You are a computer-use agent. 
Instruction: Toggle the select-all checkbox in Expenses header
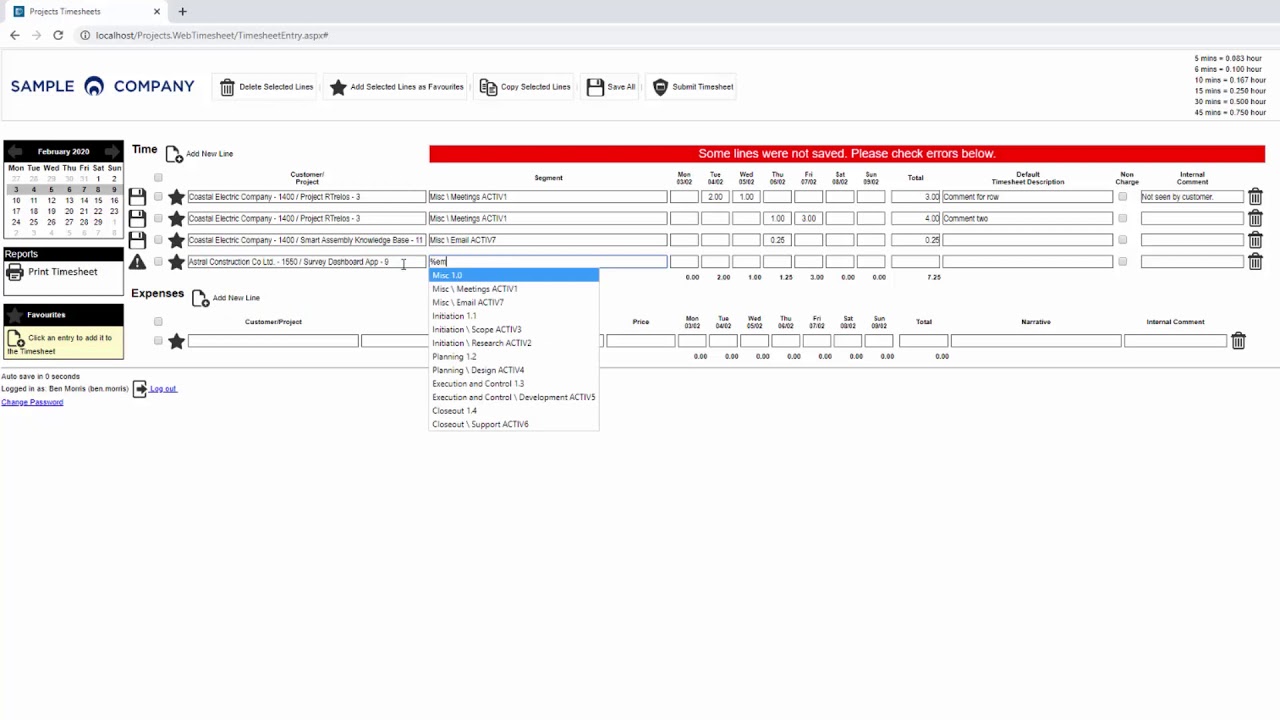point(158,322)
